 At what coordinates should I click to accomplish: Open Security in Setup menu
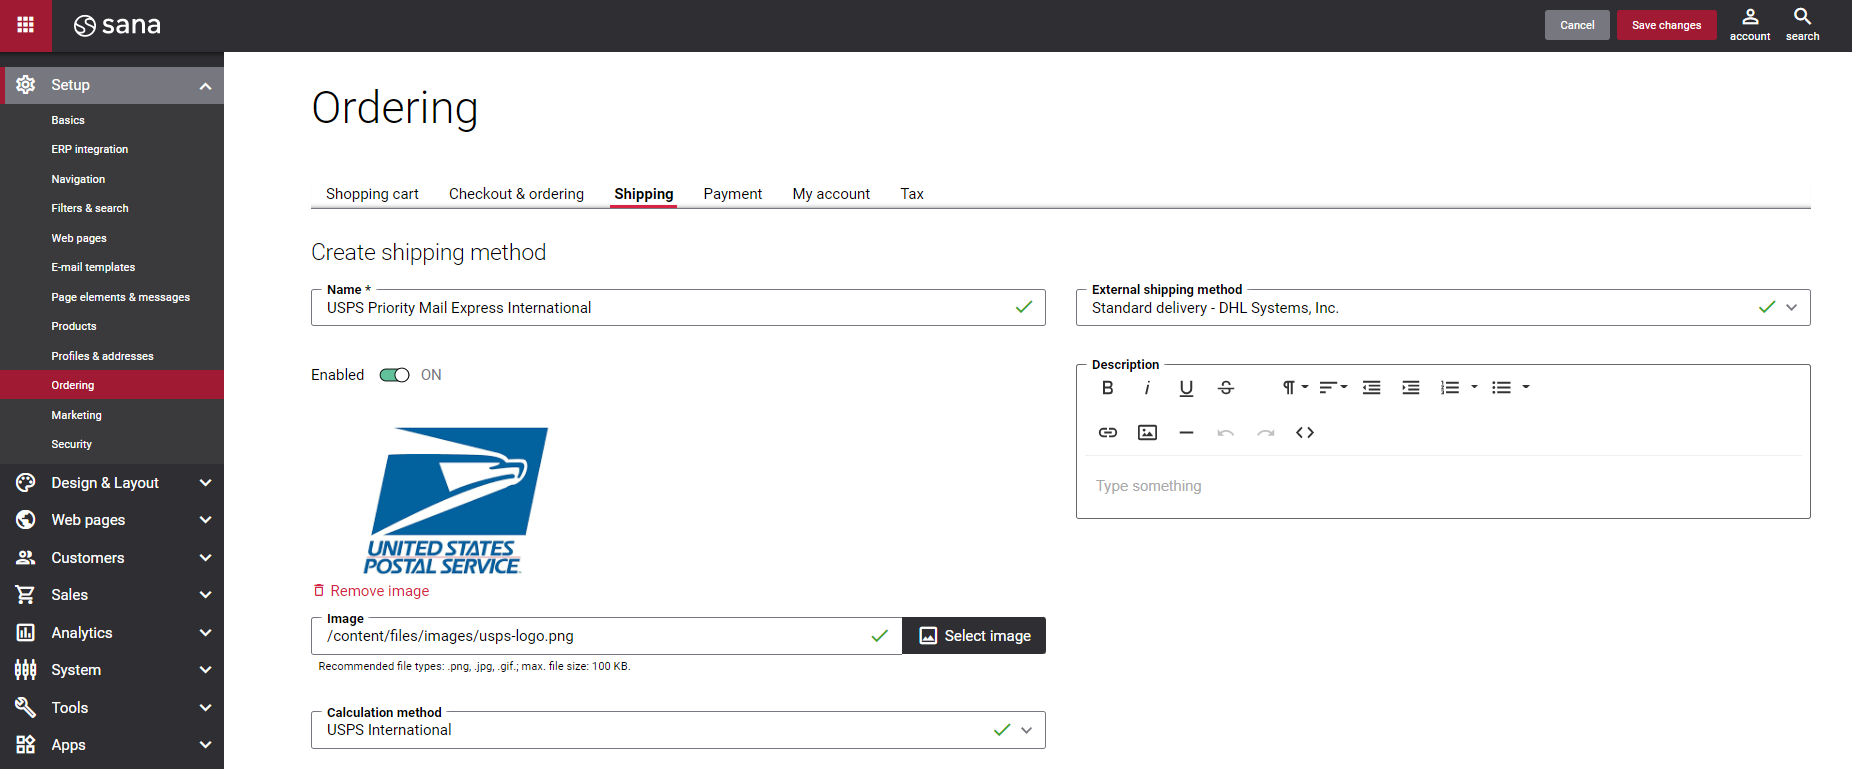point(72,445)
